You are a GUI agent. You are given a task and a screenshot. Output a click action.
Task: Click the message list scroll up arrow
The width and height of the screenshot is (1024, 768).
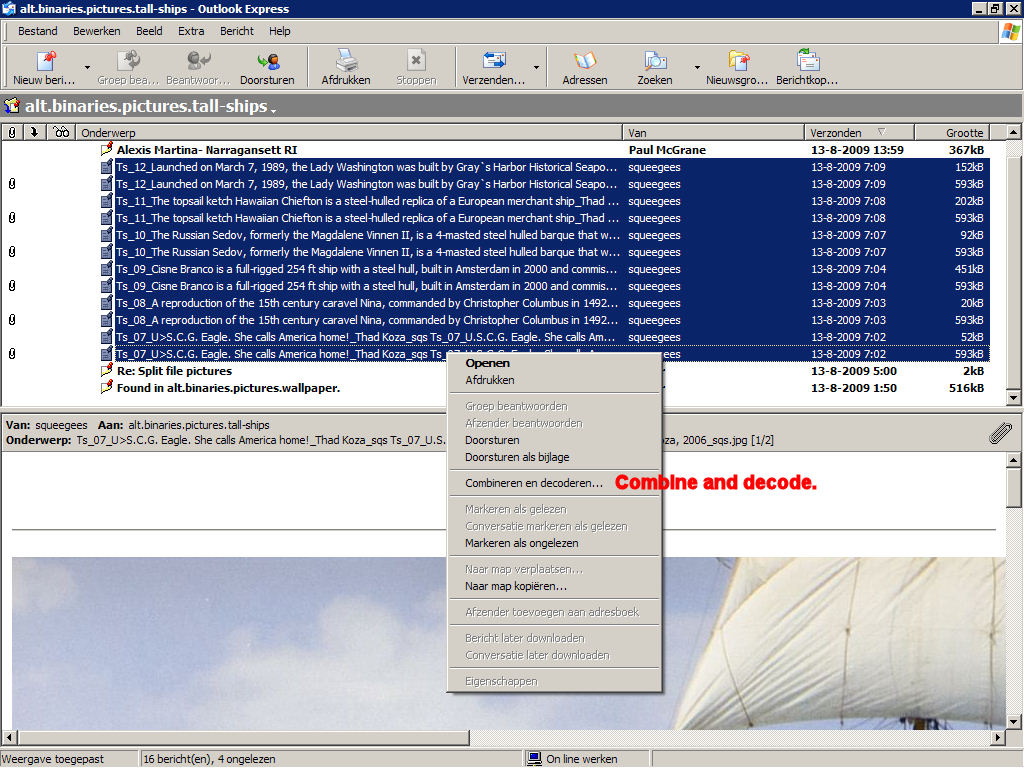pyautogui.click(x=1014, y=133)
